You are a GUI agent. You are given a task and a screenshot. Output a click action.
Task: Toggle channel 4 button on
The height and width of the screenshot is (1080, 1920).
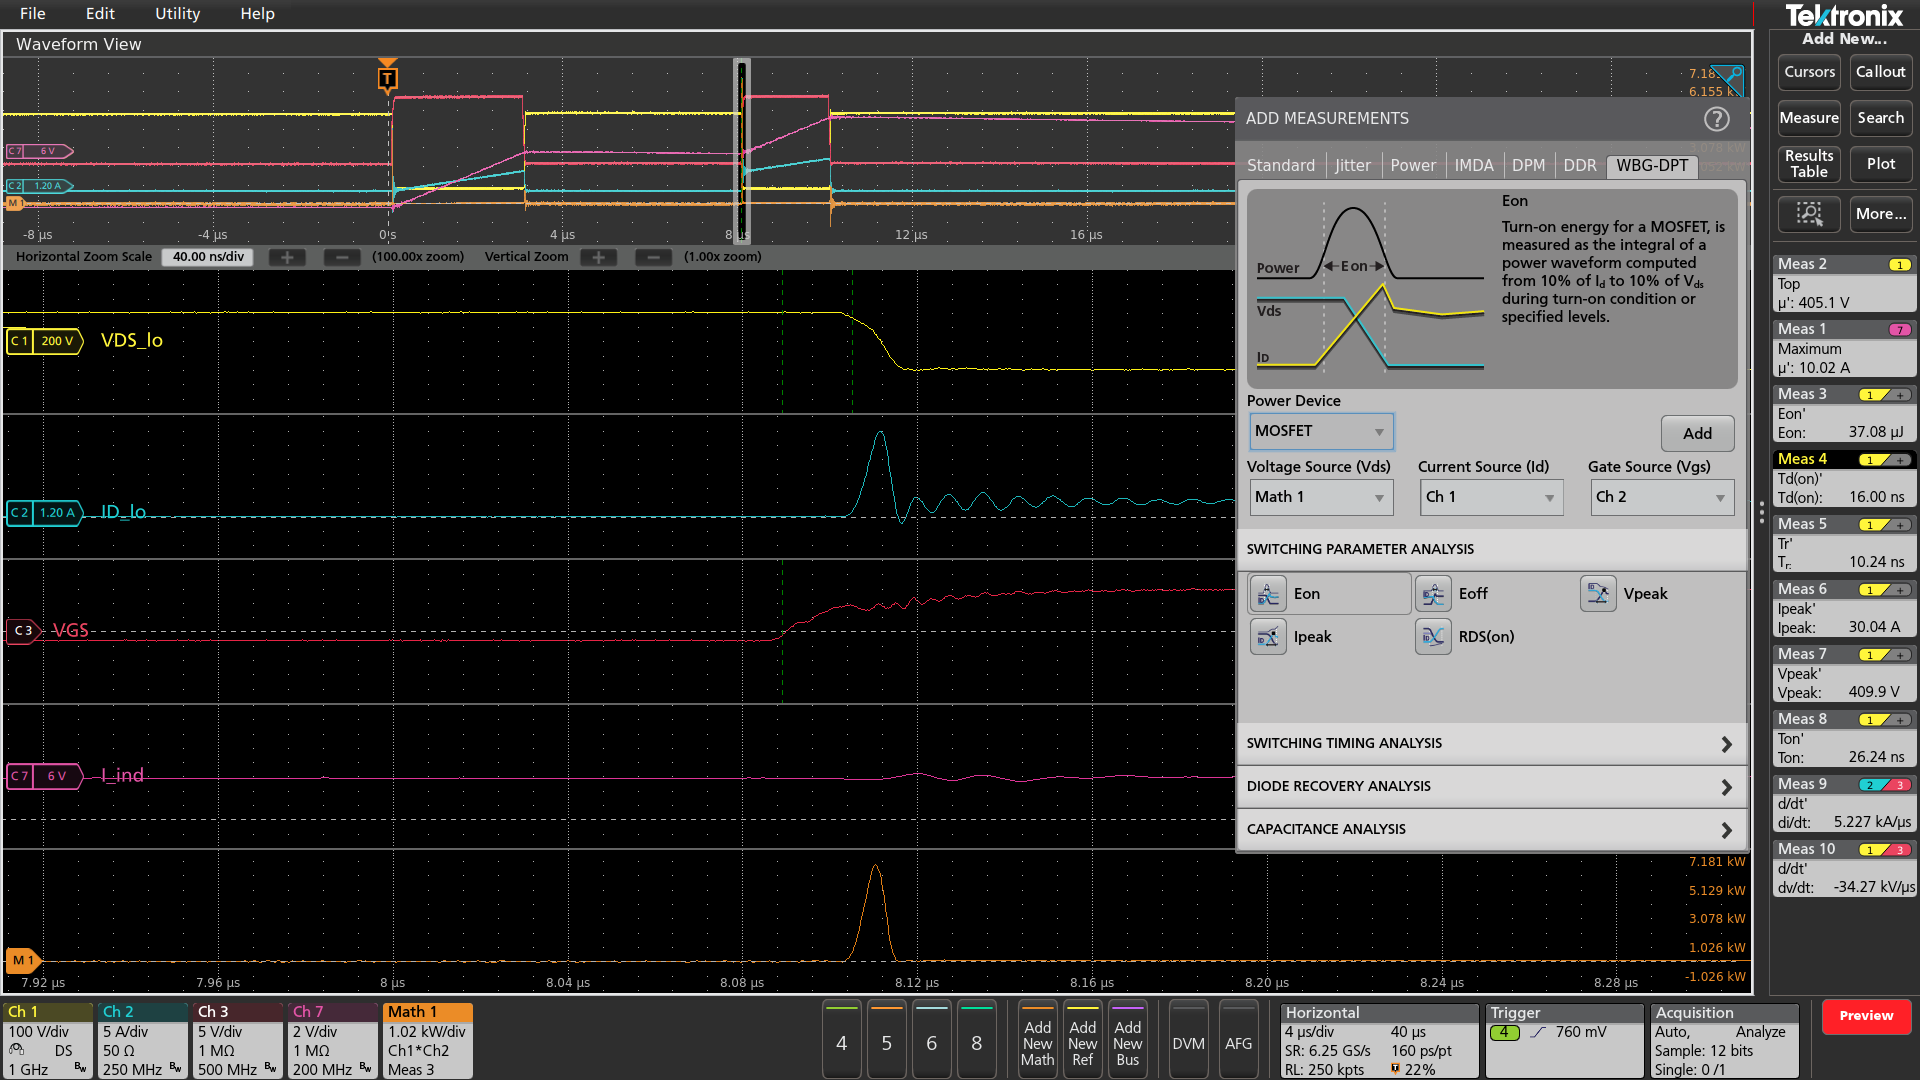841,1042
